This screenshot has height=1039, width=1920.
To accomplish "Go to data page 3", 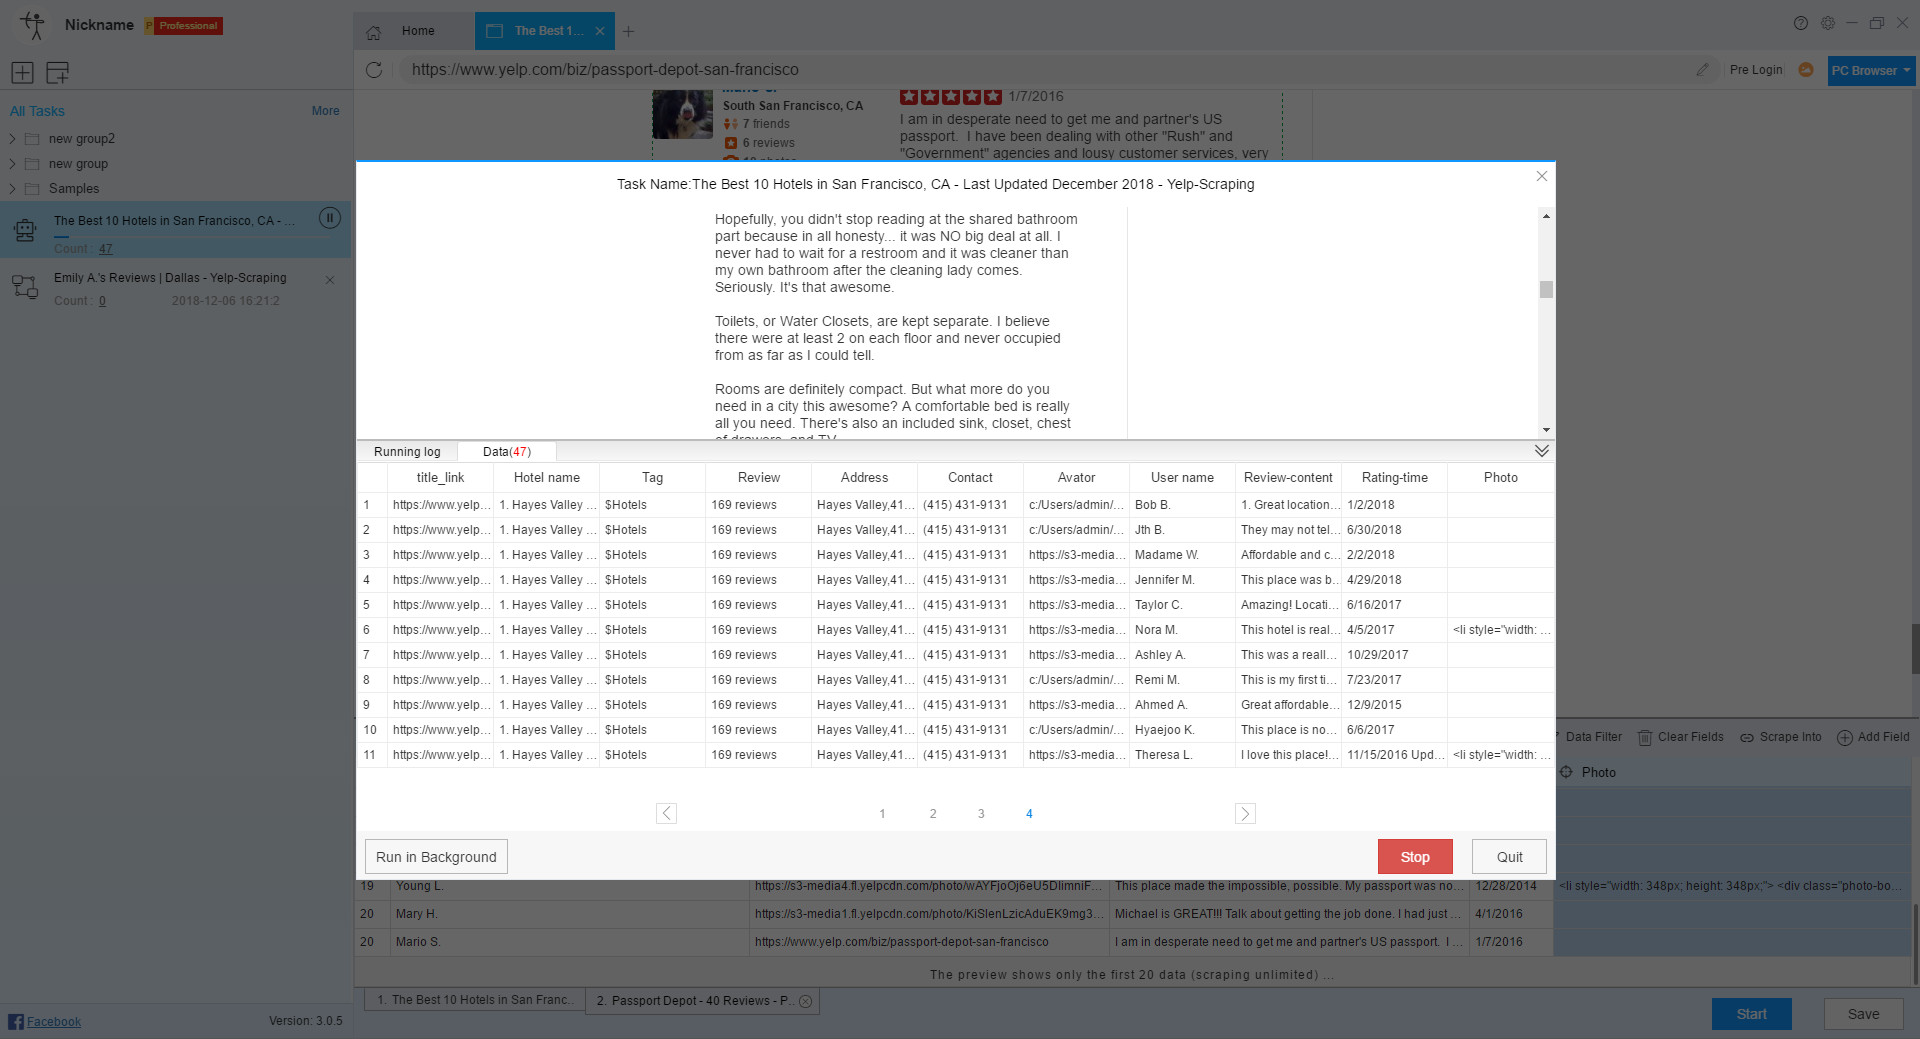I will [x=981, y=814].
